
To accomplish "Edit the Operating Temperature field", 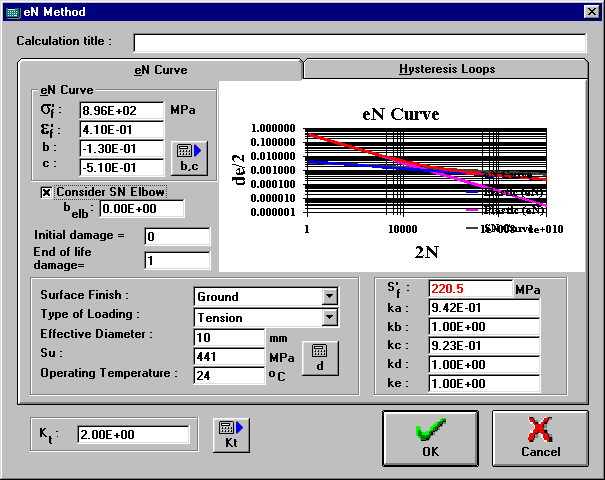I will click(229, 376).
